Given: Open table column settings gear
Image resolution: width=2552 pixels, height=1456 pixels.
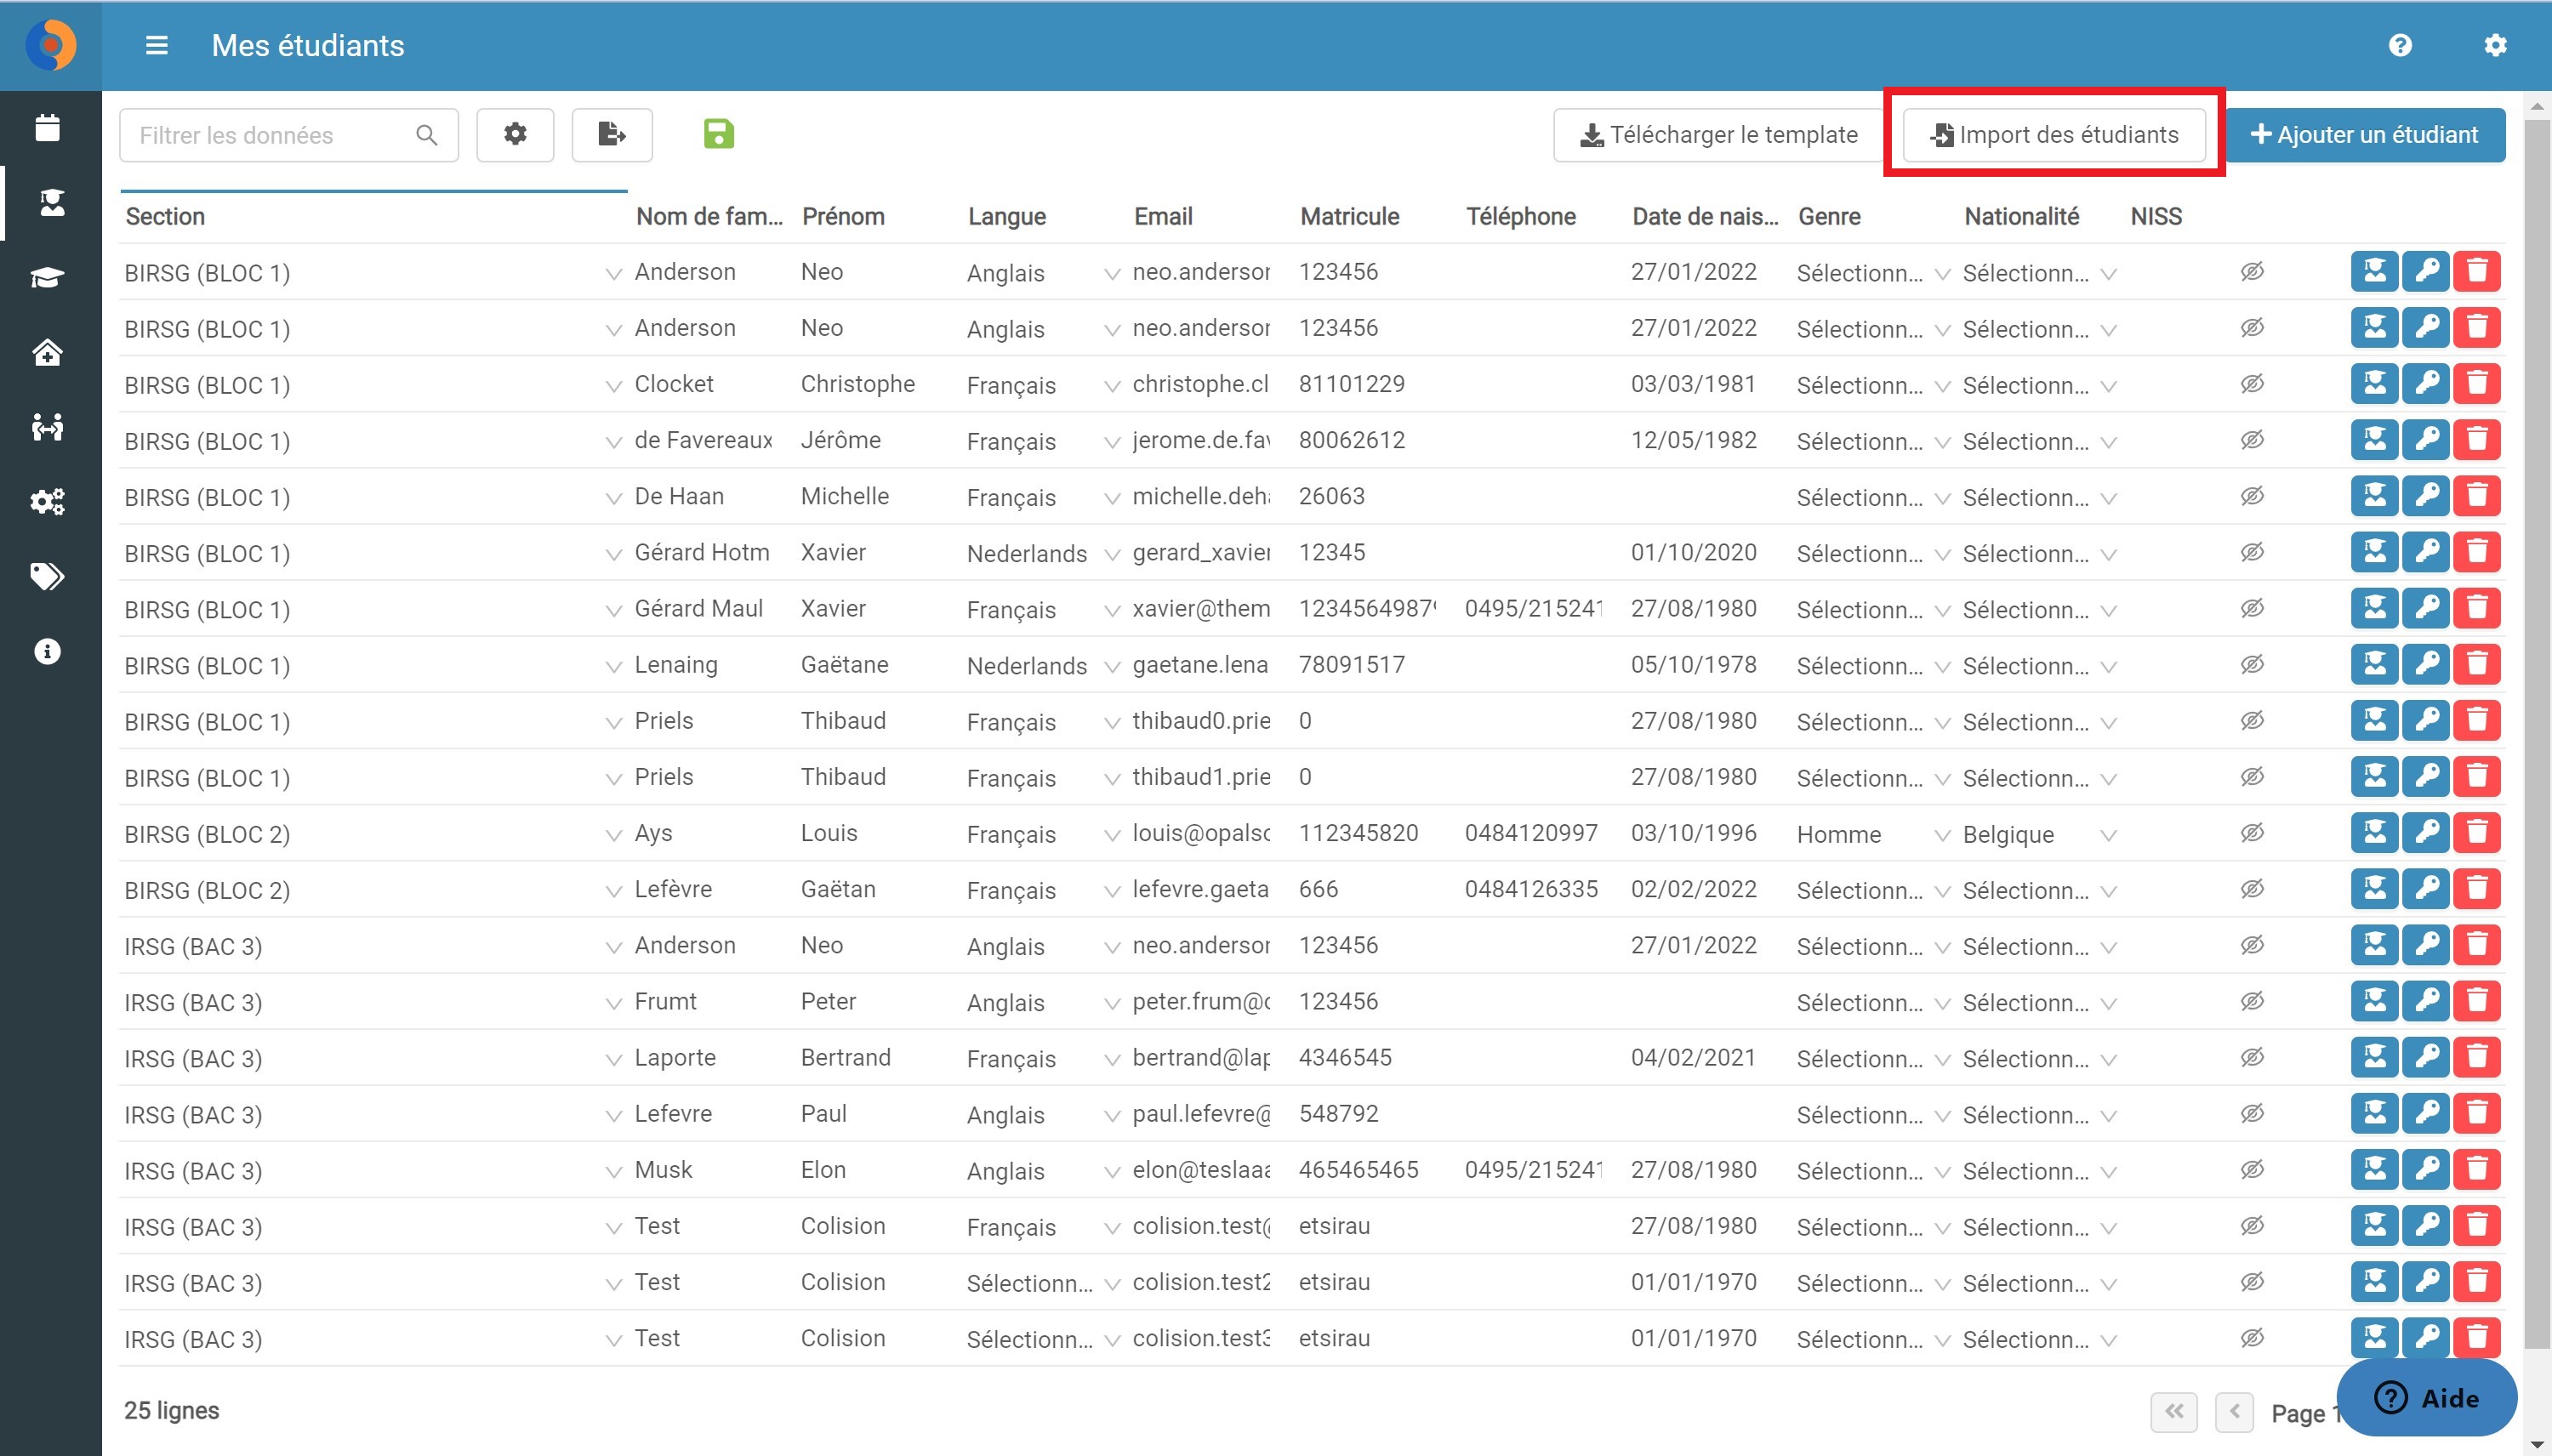Looking at the screenshot, I should (x=515, y=134).
